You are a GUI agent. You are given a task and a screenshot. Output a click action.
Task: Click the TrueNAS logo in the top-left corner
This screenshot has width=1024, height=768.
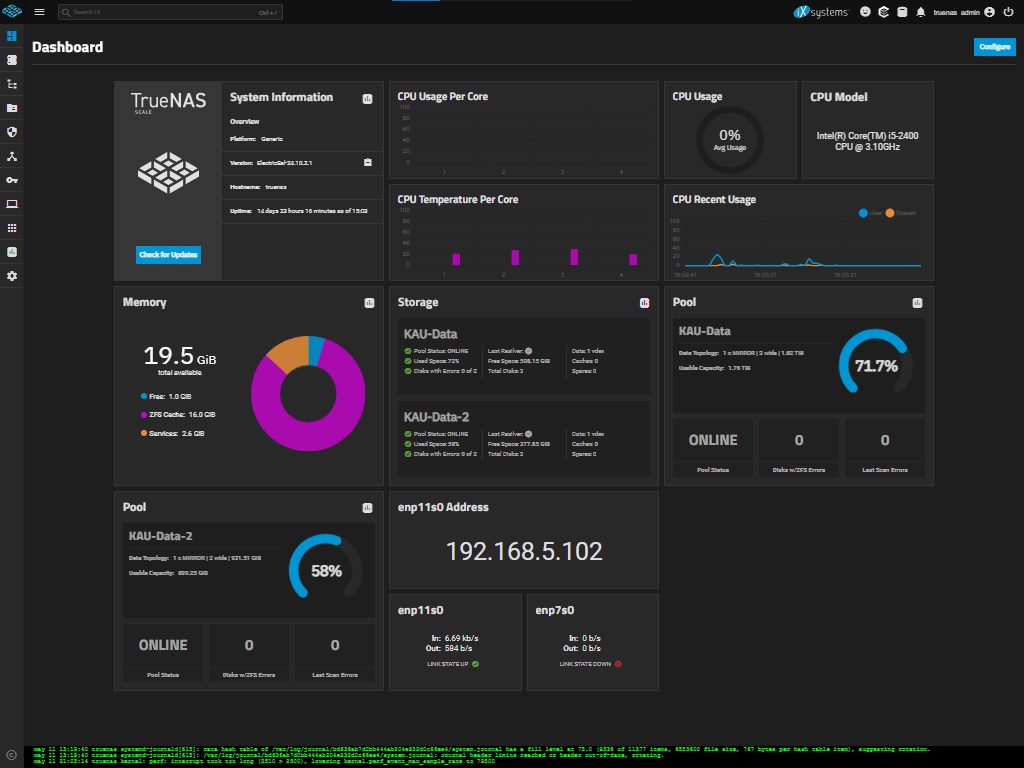pos(12,12)
